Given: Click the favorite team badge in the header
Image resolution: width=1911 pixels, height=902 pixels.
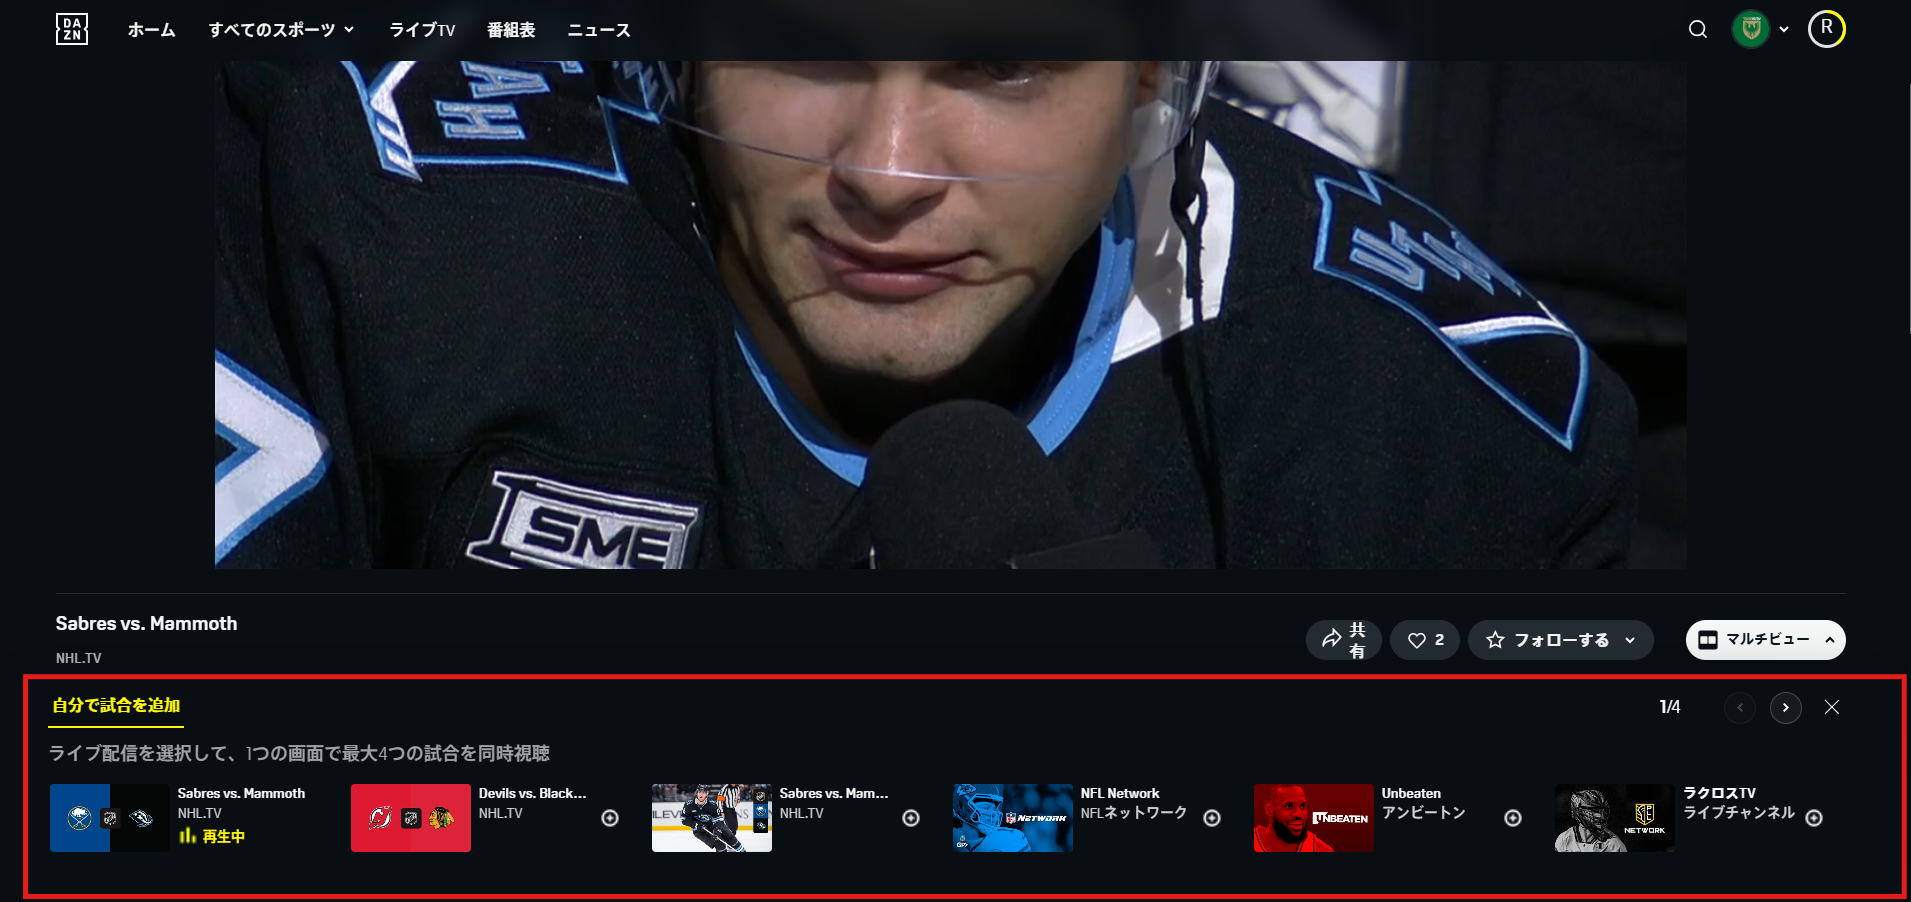Looking at the screenshot, I should tap(1752, 29).
